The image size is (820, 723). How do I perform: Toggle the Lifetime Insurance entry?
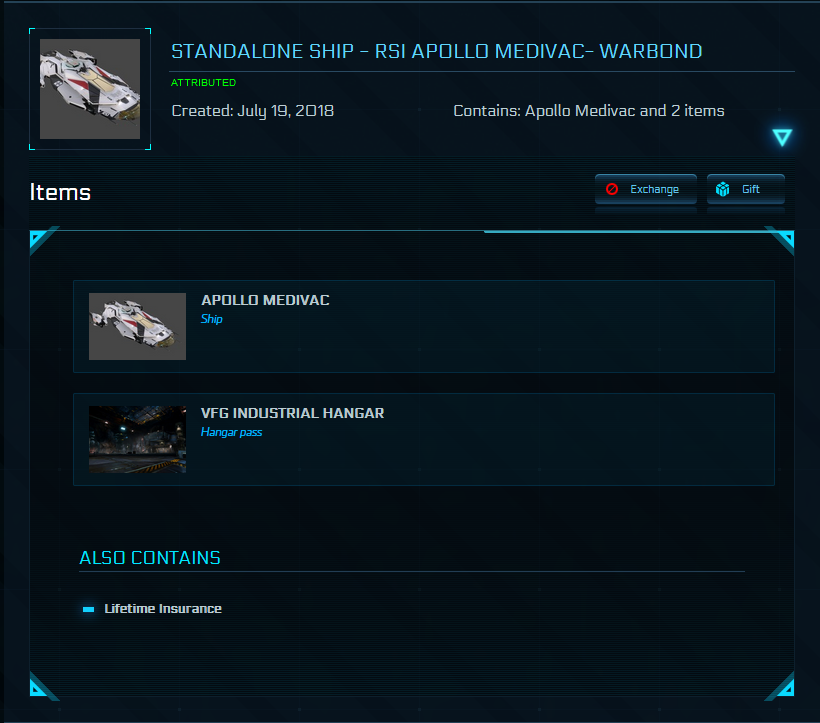coord(163,608)
